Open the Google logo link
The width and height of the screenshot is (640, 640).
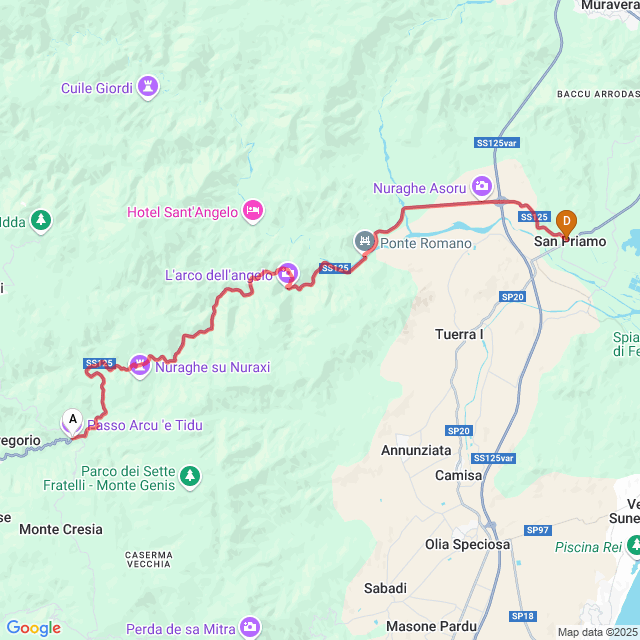(34, 628)
